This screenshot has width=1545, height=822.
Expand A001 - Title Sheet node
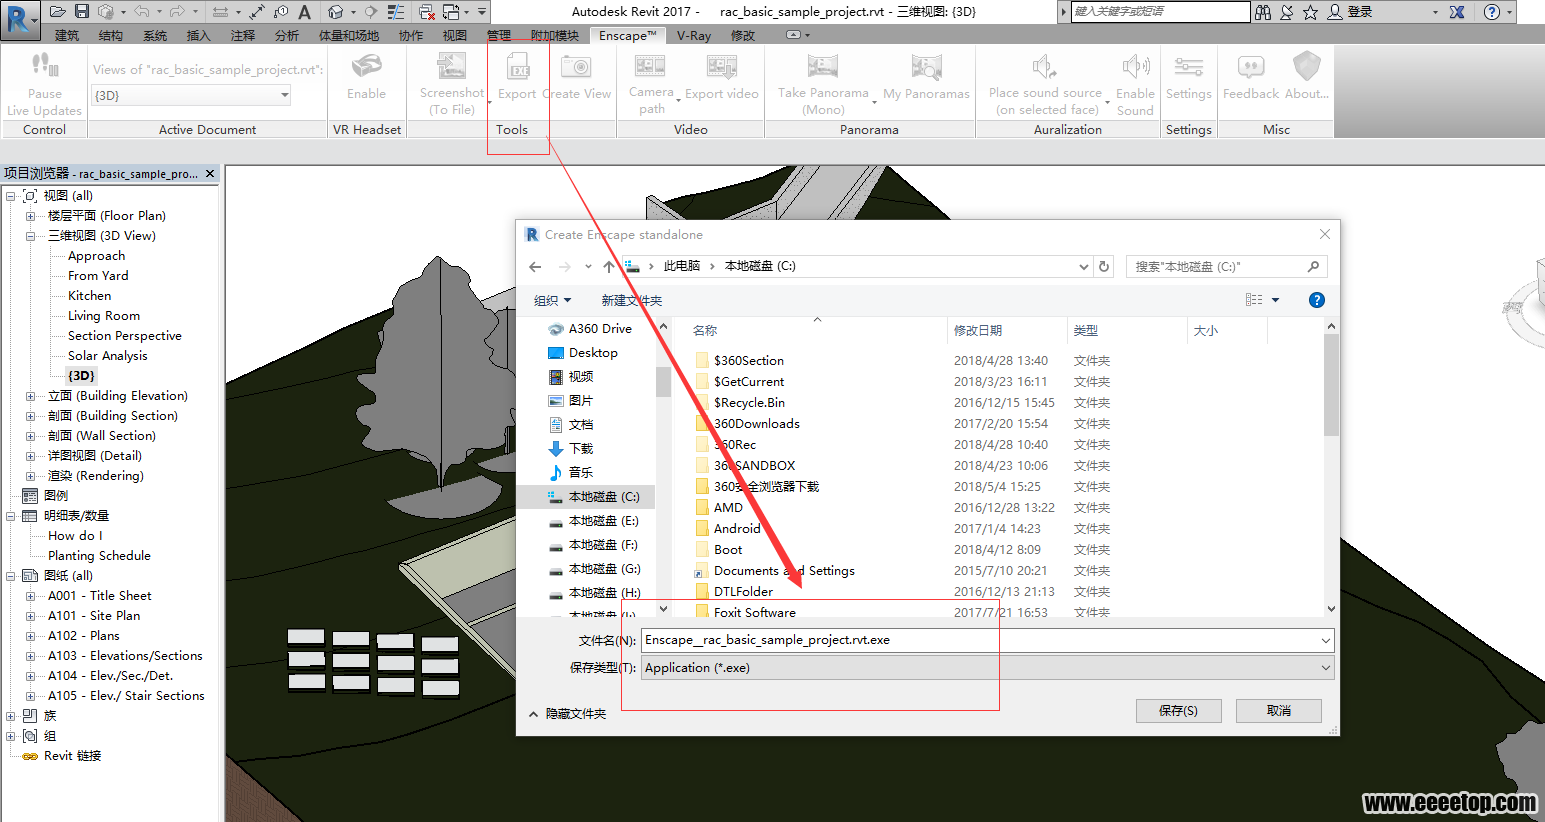pyautogui.click(x=30, y=596)
